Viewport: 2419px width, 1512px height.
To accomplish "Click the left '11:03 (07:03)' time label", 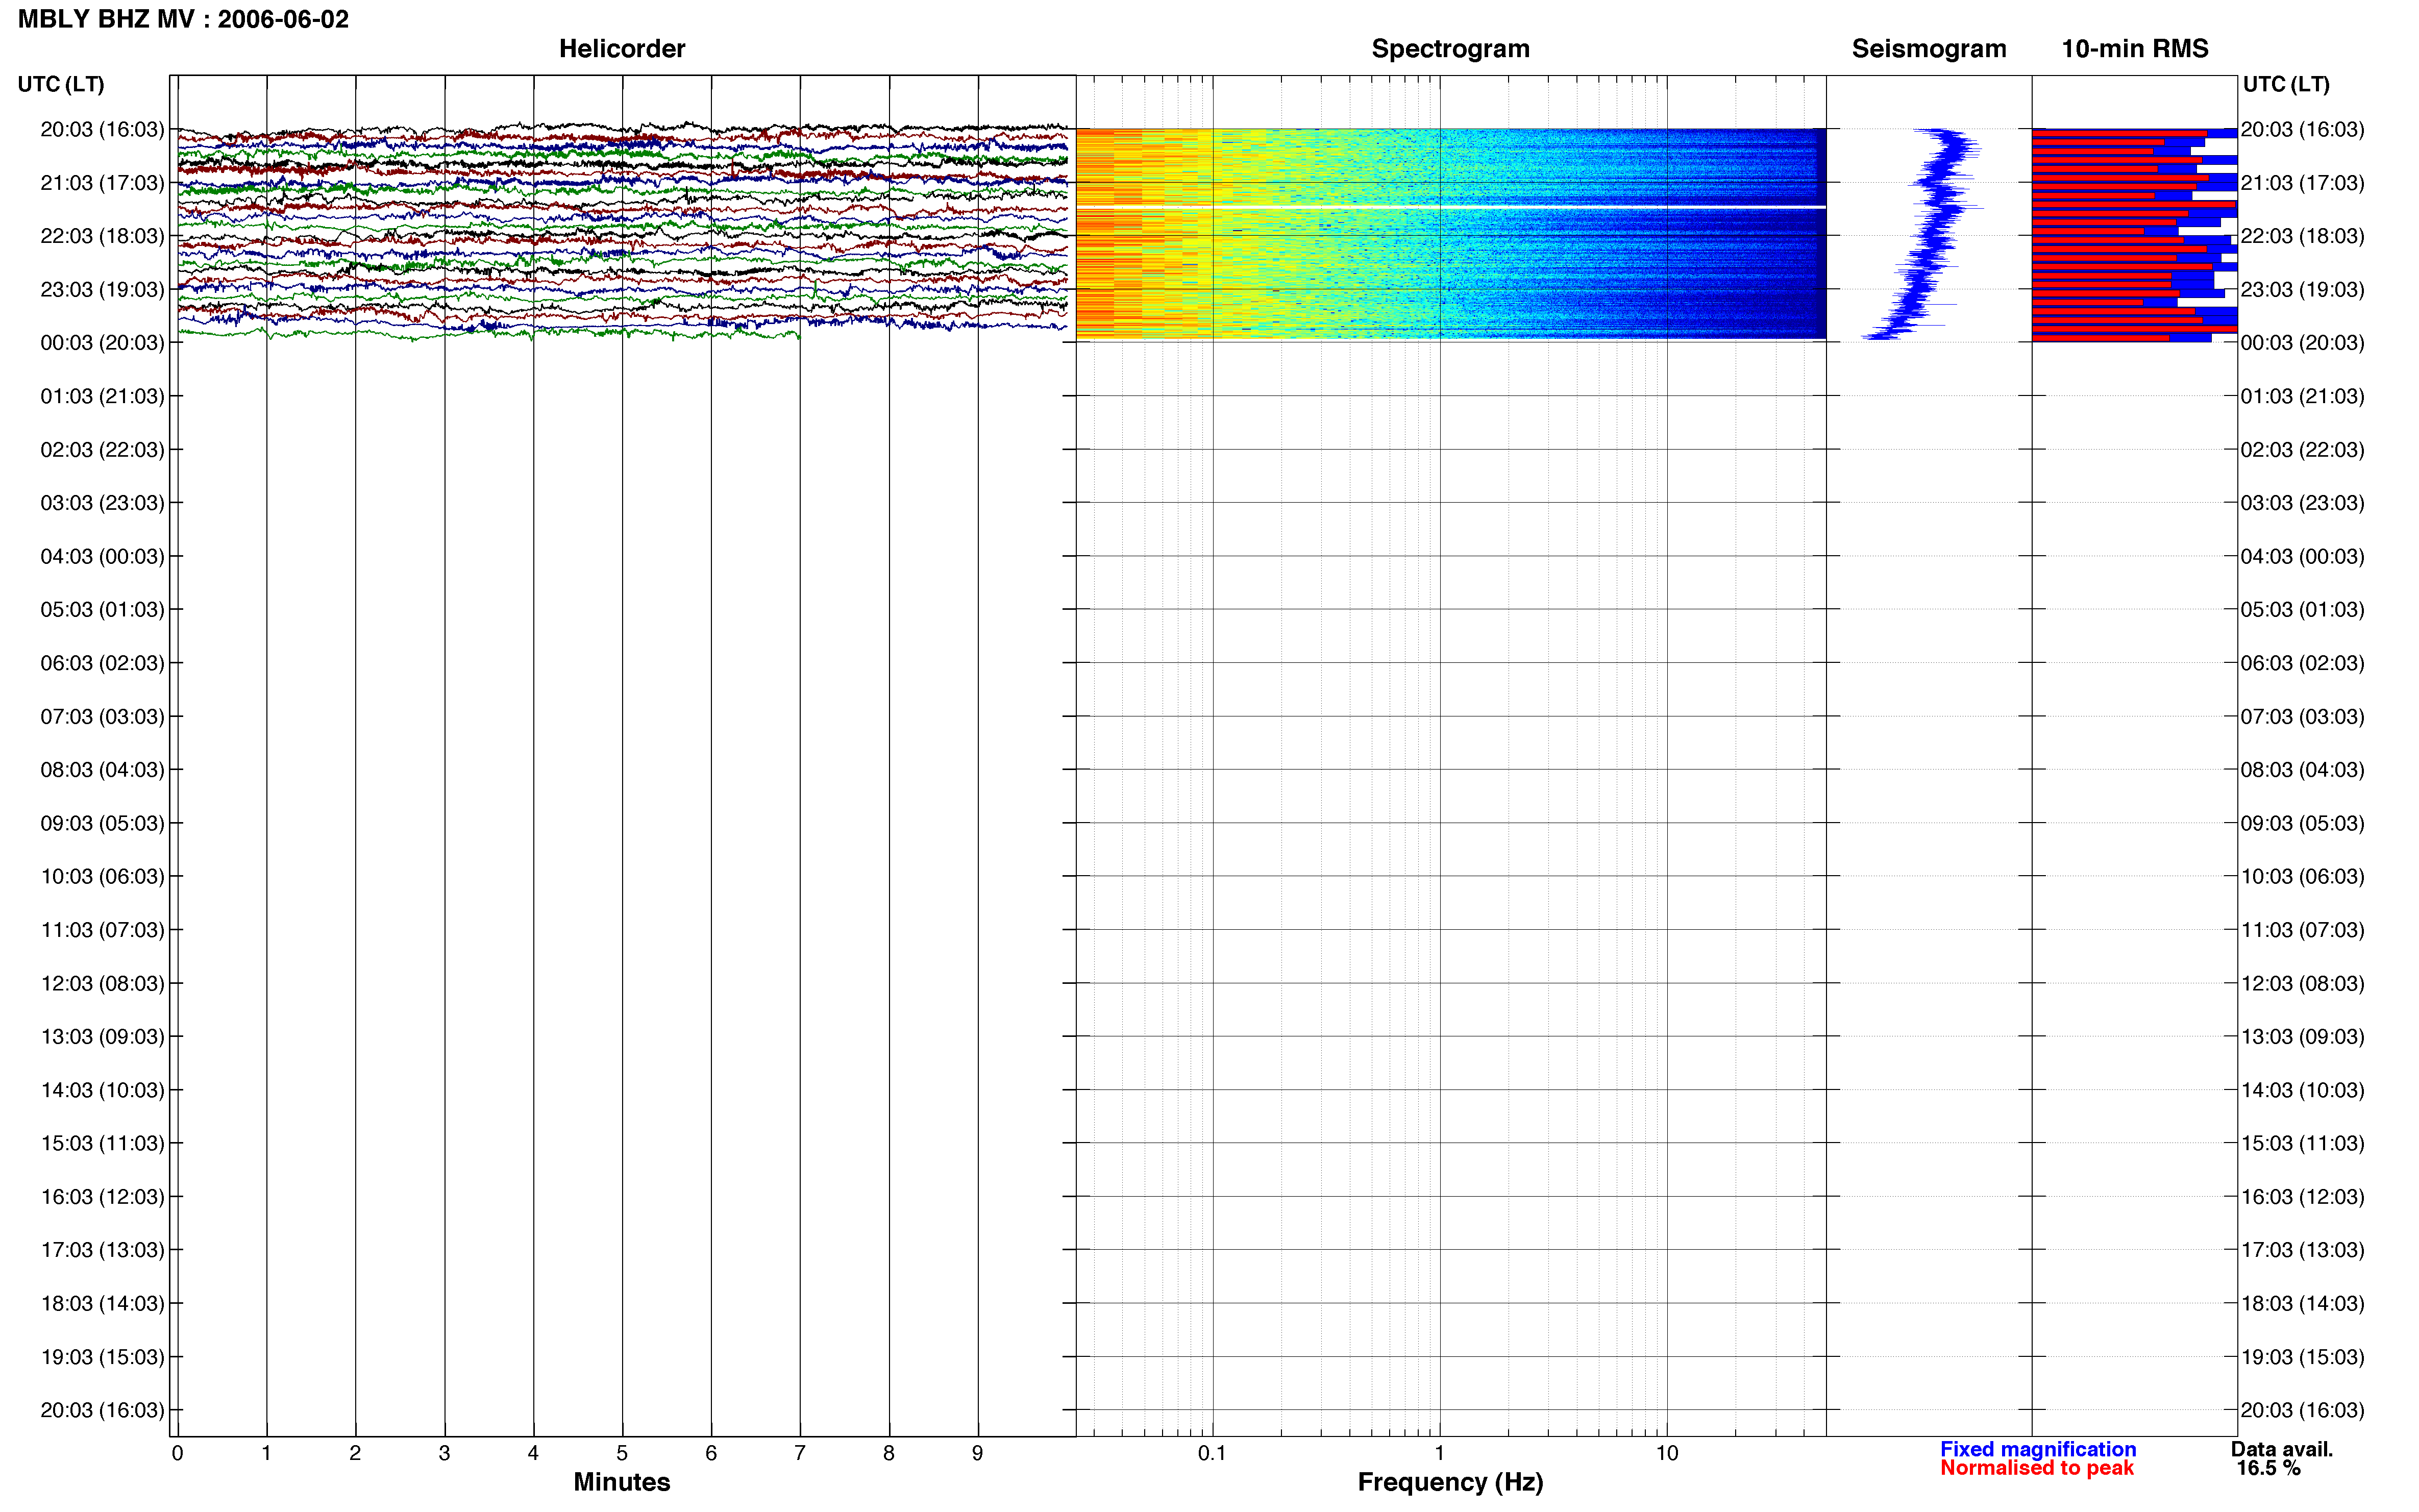I will coord(102,930).
